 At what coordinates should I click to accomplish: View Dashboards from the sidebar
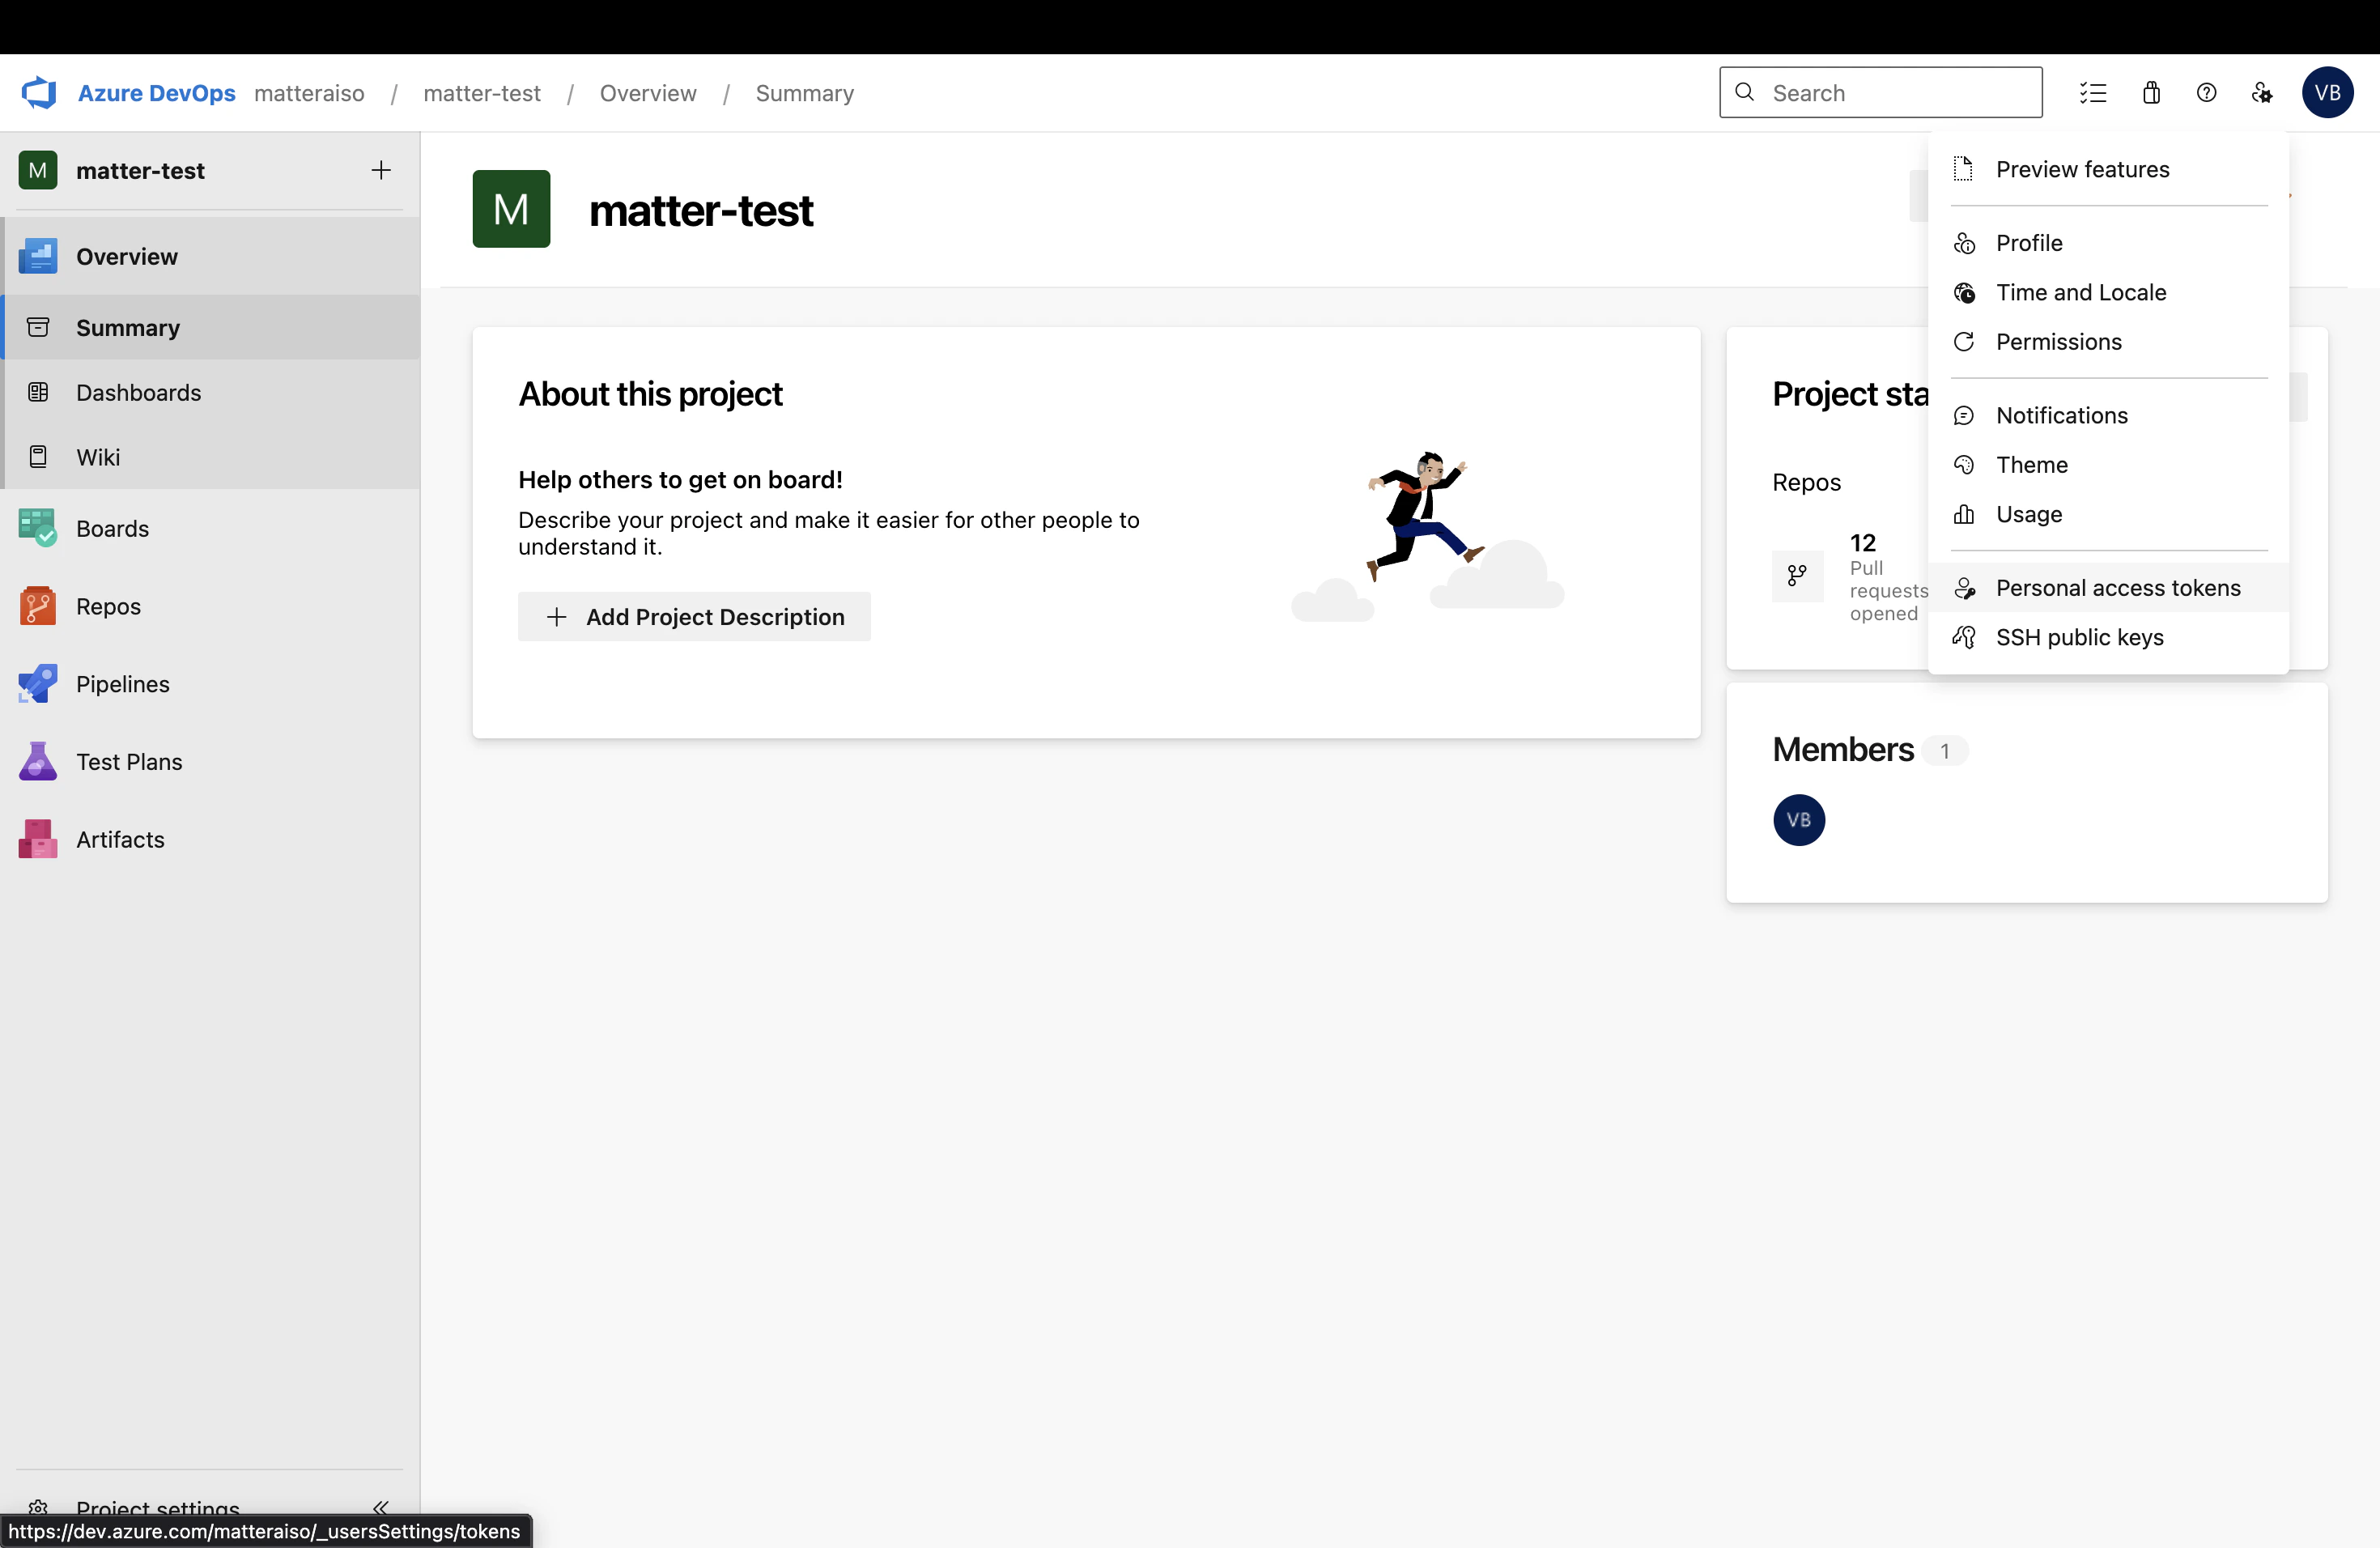138,392
